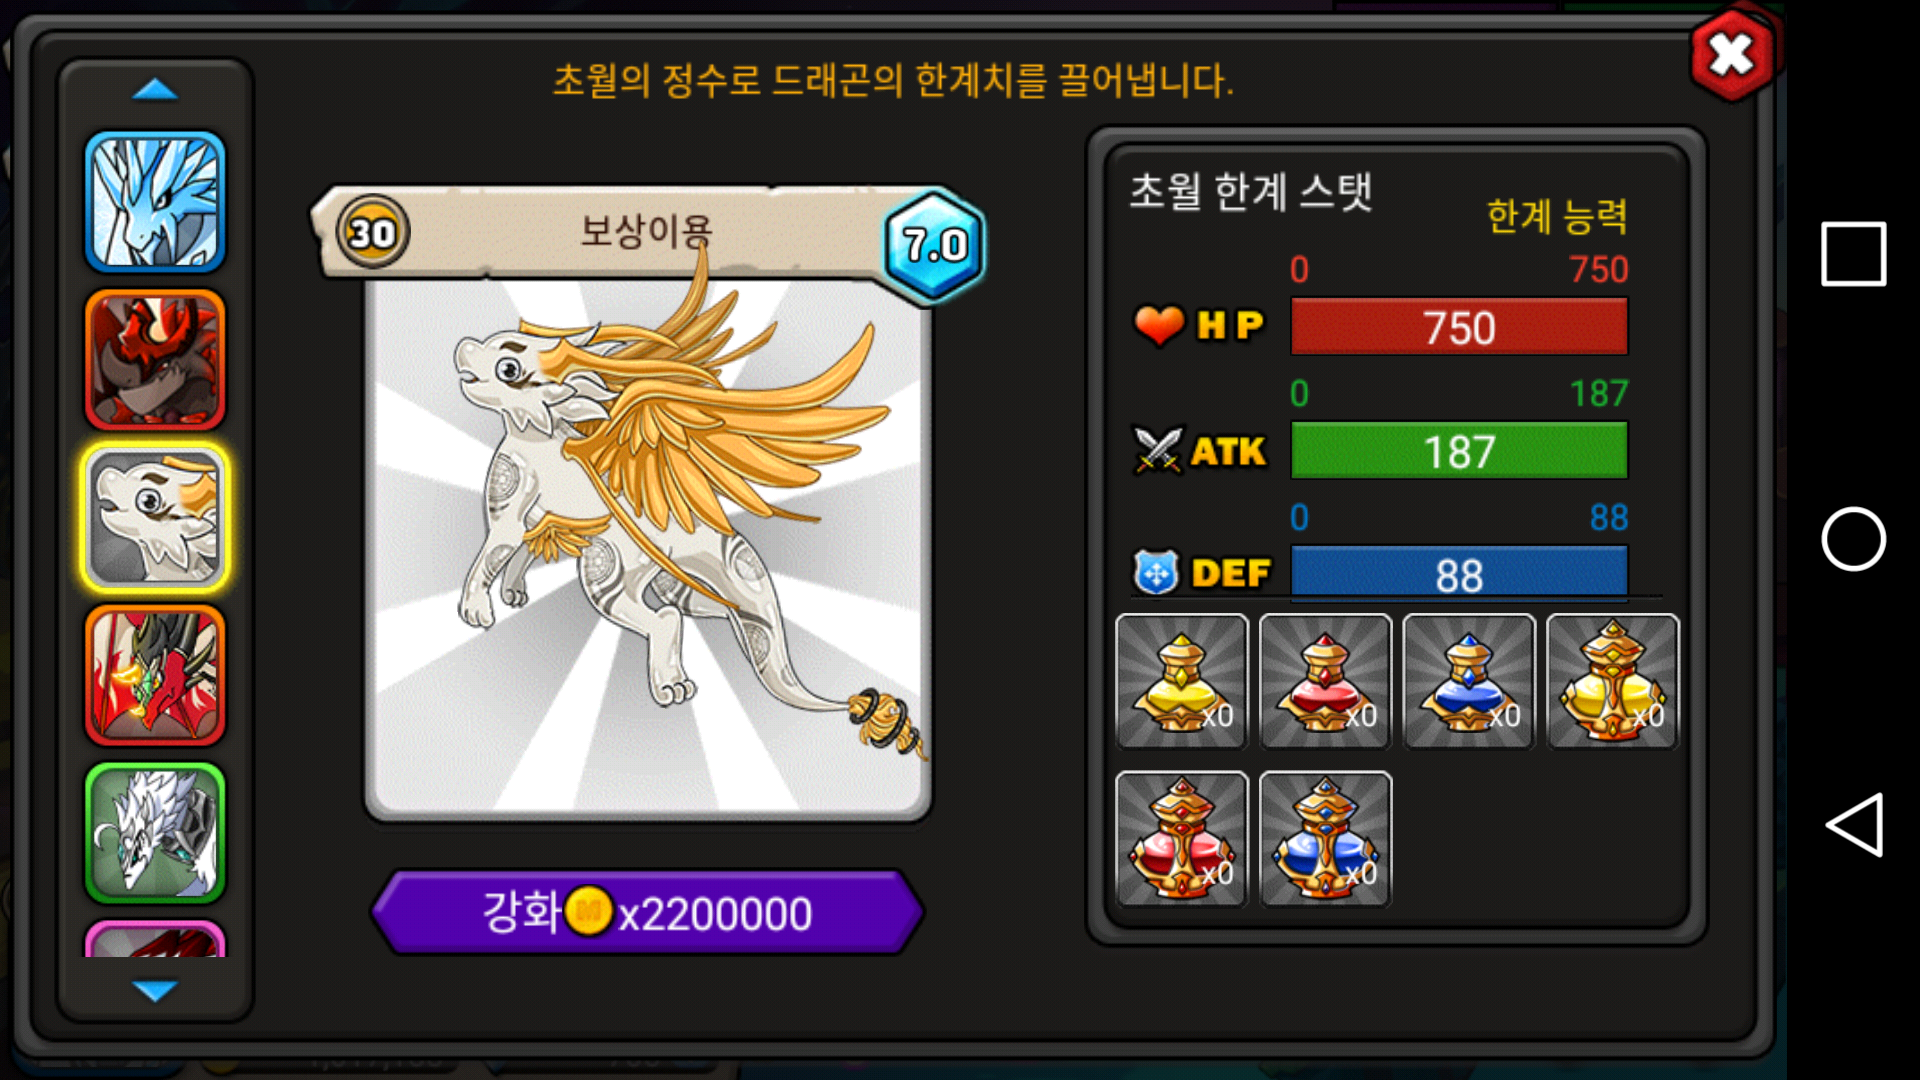This screenshot has height=1080, width=1920.
Task: Tap the blue DEF 88 bar
Action: click(1459, 574)
